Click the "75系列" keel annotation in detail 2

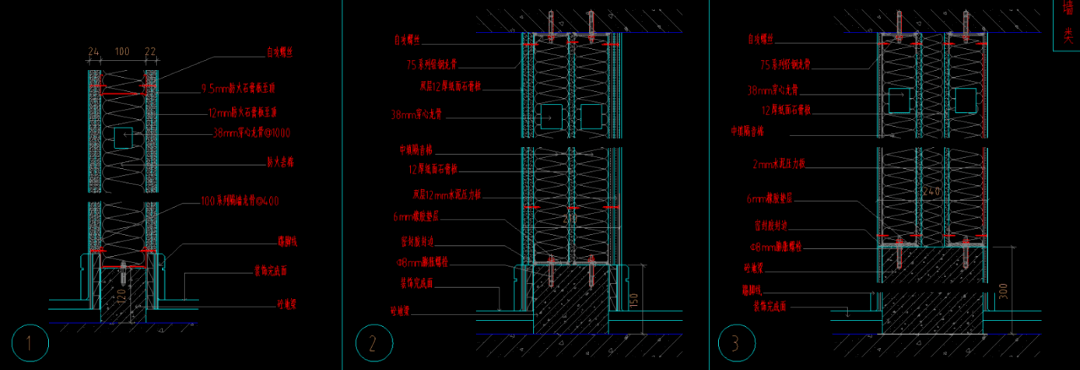pos(433,65)
